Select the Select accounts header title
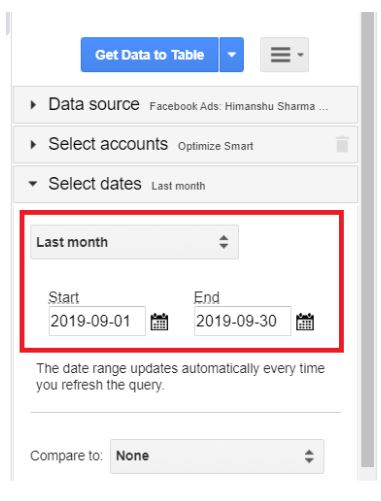Viewport: 381px width, 501px height. click(x=108, y=144)
